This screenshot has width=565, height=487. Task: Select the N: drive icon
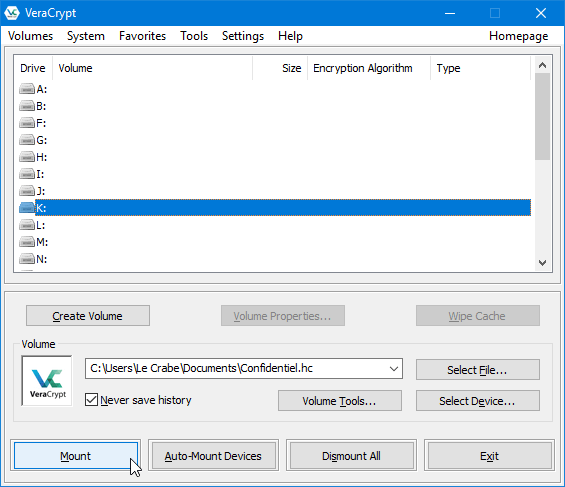pos(27,259)
